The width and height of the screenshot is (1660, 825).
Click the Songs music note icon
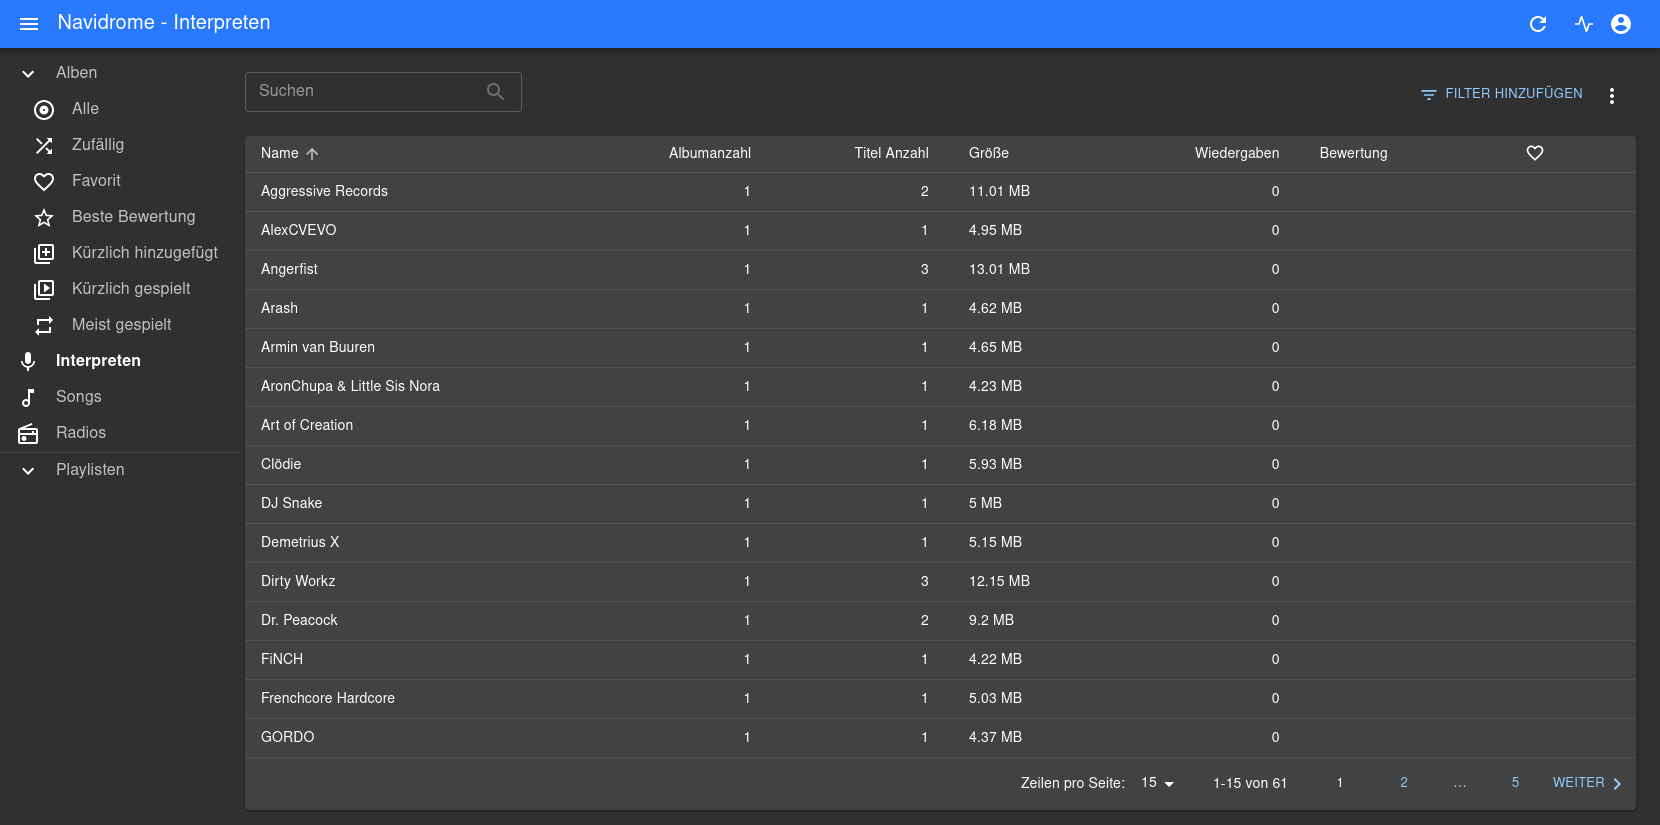click(x=28, y=398)
